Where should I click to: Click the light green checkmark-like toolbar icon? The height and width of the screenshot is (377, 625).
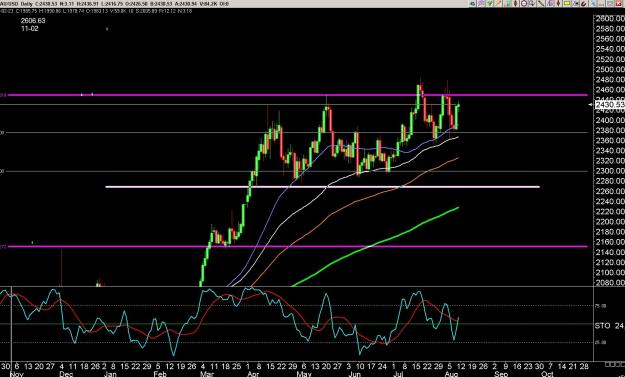(x=489, y=4)
